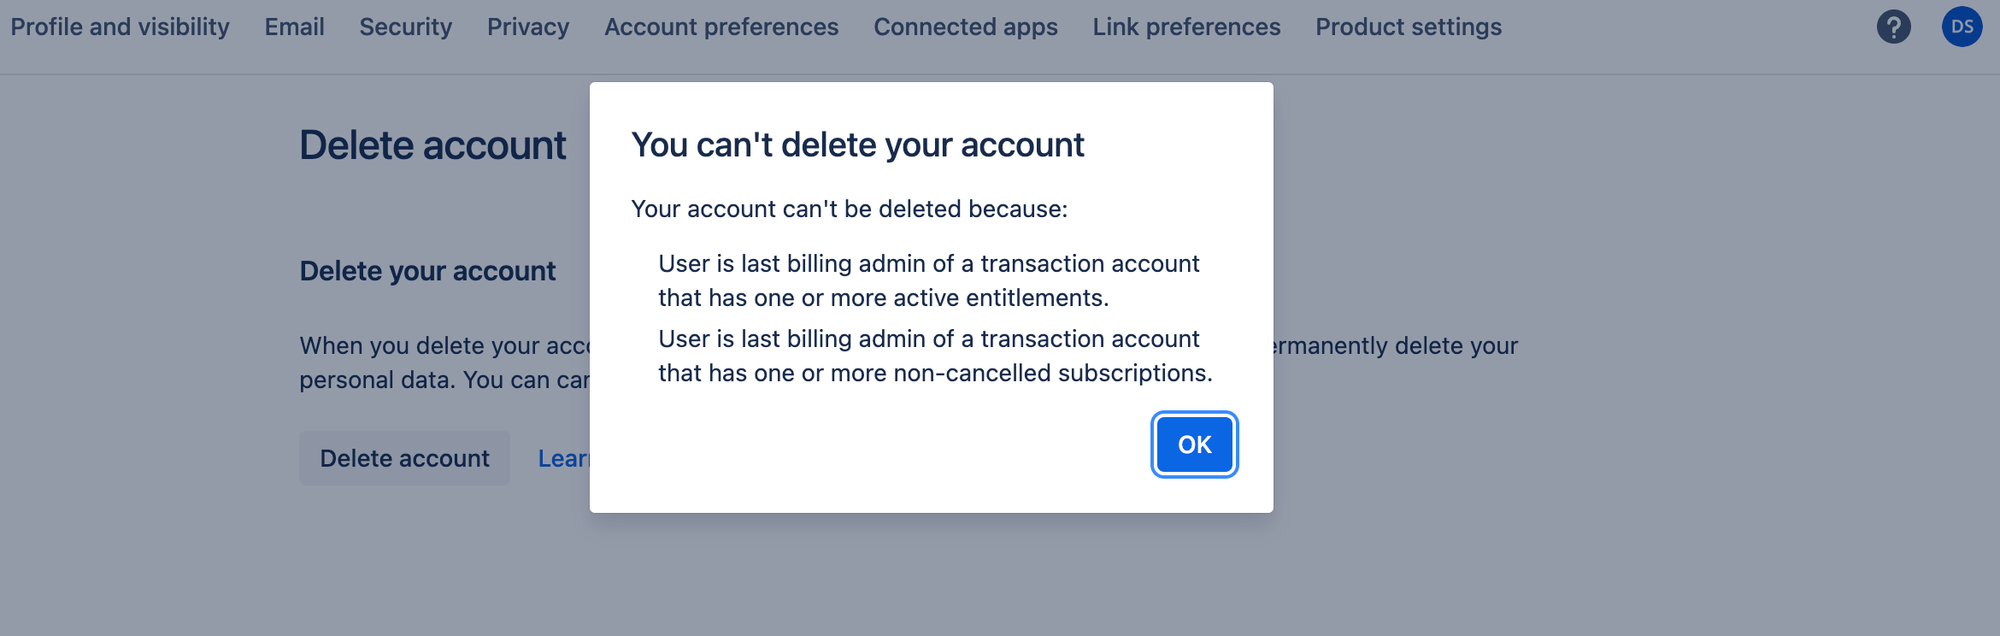
Task: Click the Delete your account subheading
Action: (x=427, y=271)
